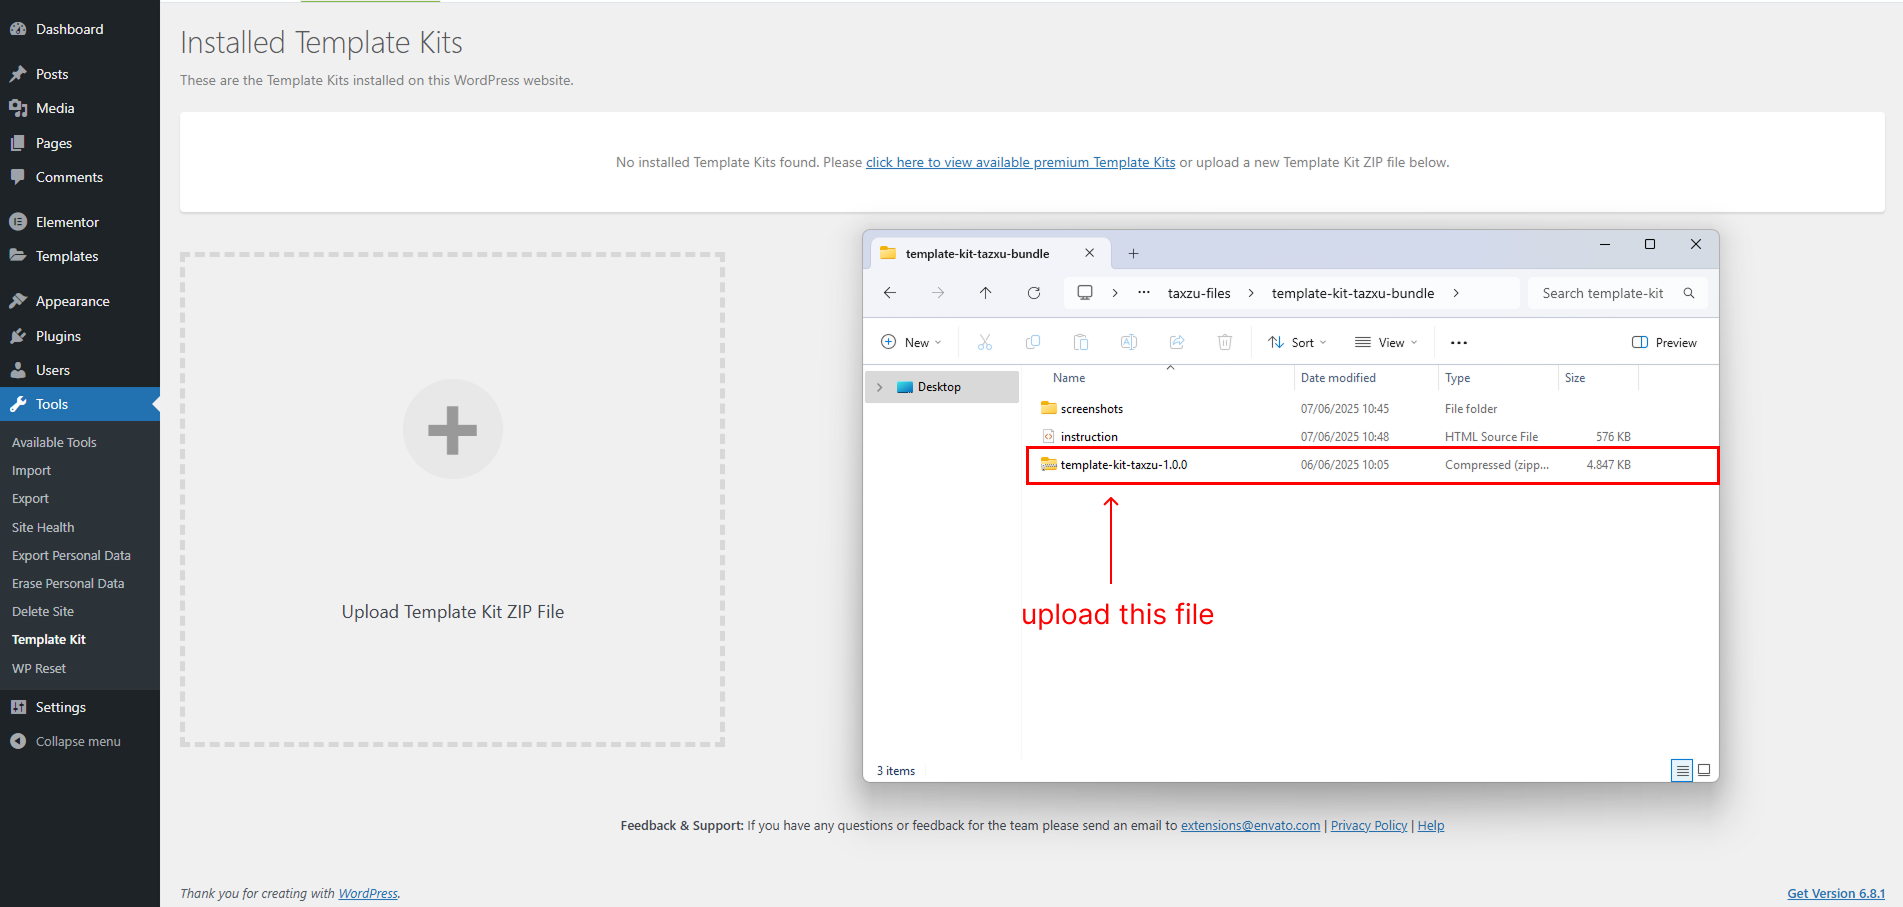Open Export submenu link
The width and height of the screenshot is (1903, 907).
tap(30, 498)
